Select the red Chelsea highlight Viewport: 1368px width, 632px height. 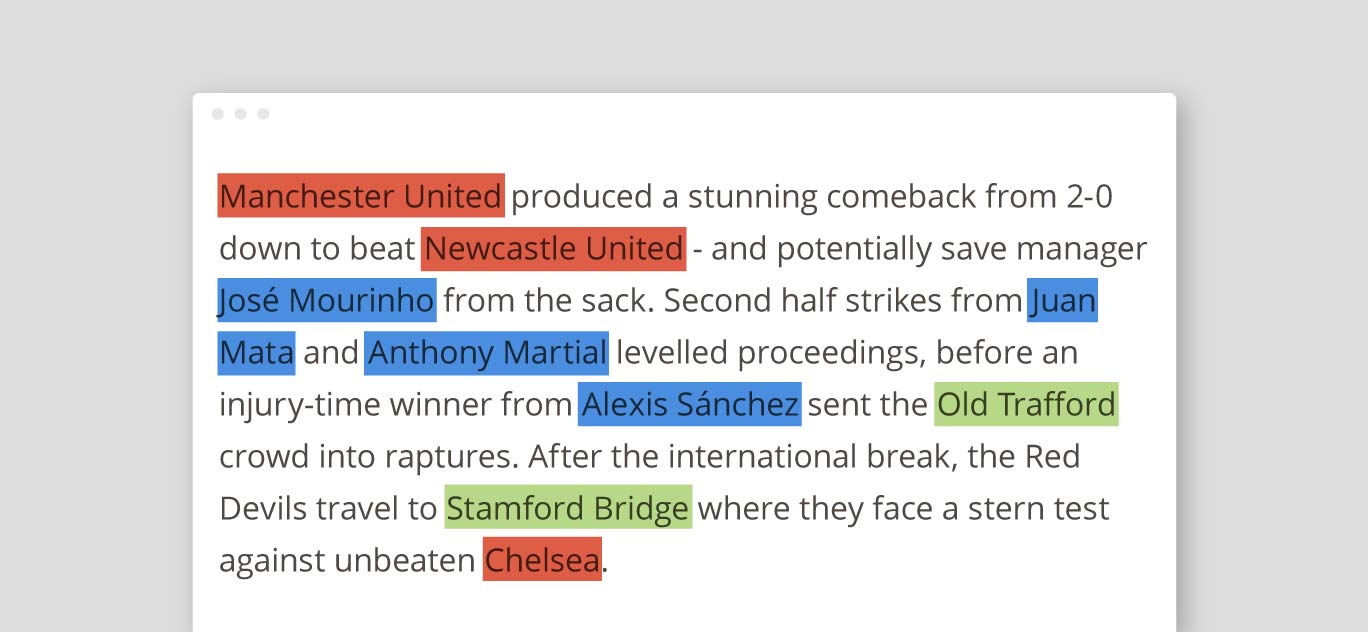pos(542,560)
